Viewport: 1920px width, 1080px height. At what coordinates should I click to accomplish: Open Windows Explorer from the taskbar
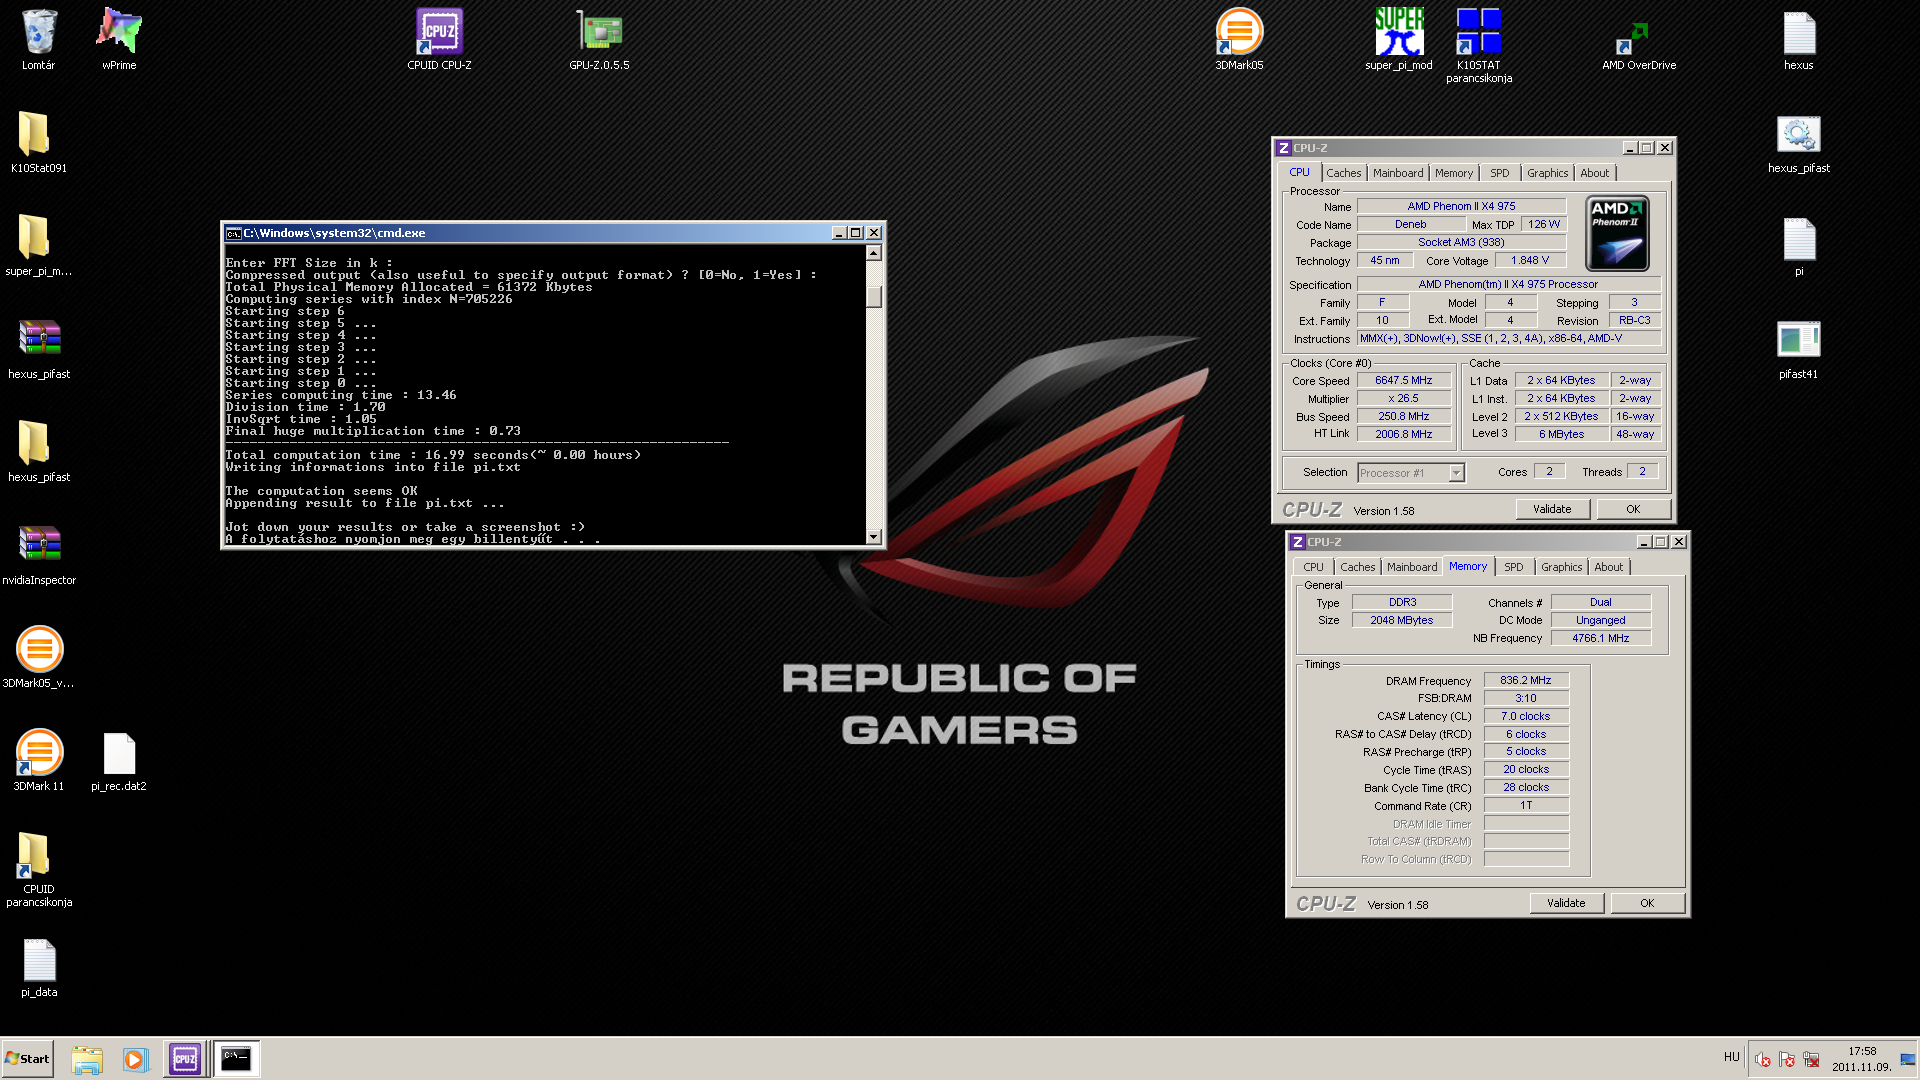tap(87, 1059)
